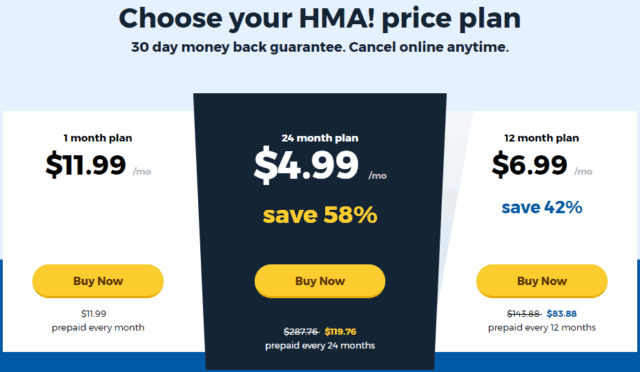
Task: Click the crossed-out $143.88 price
Action: tap(524, 314)
